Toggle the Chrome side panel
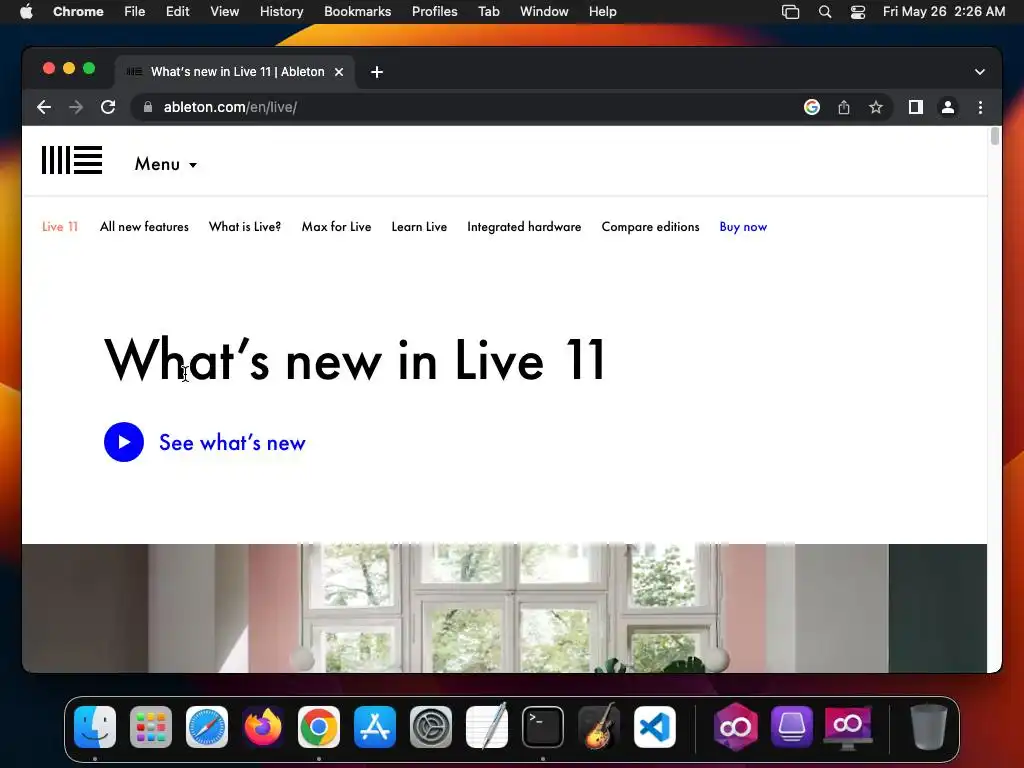 point(916,107)
